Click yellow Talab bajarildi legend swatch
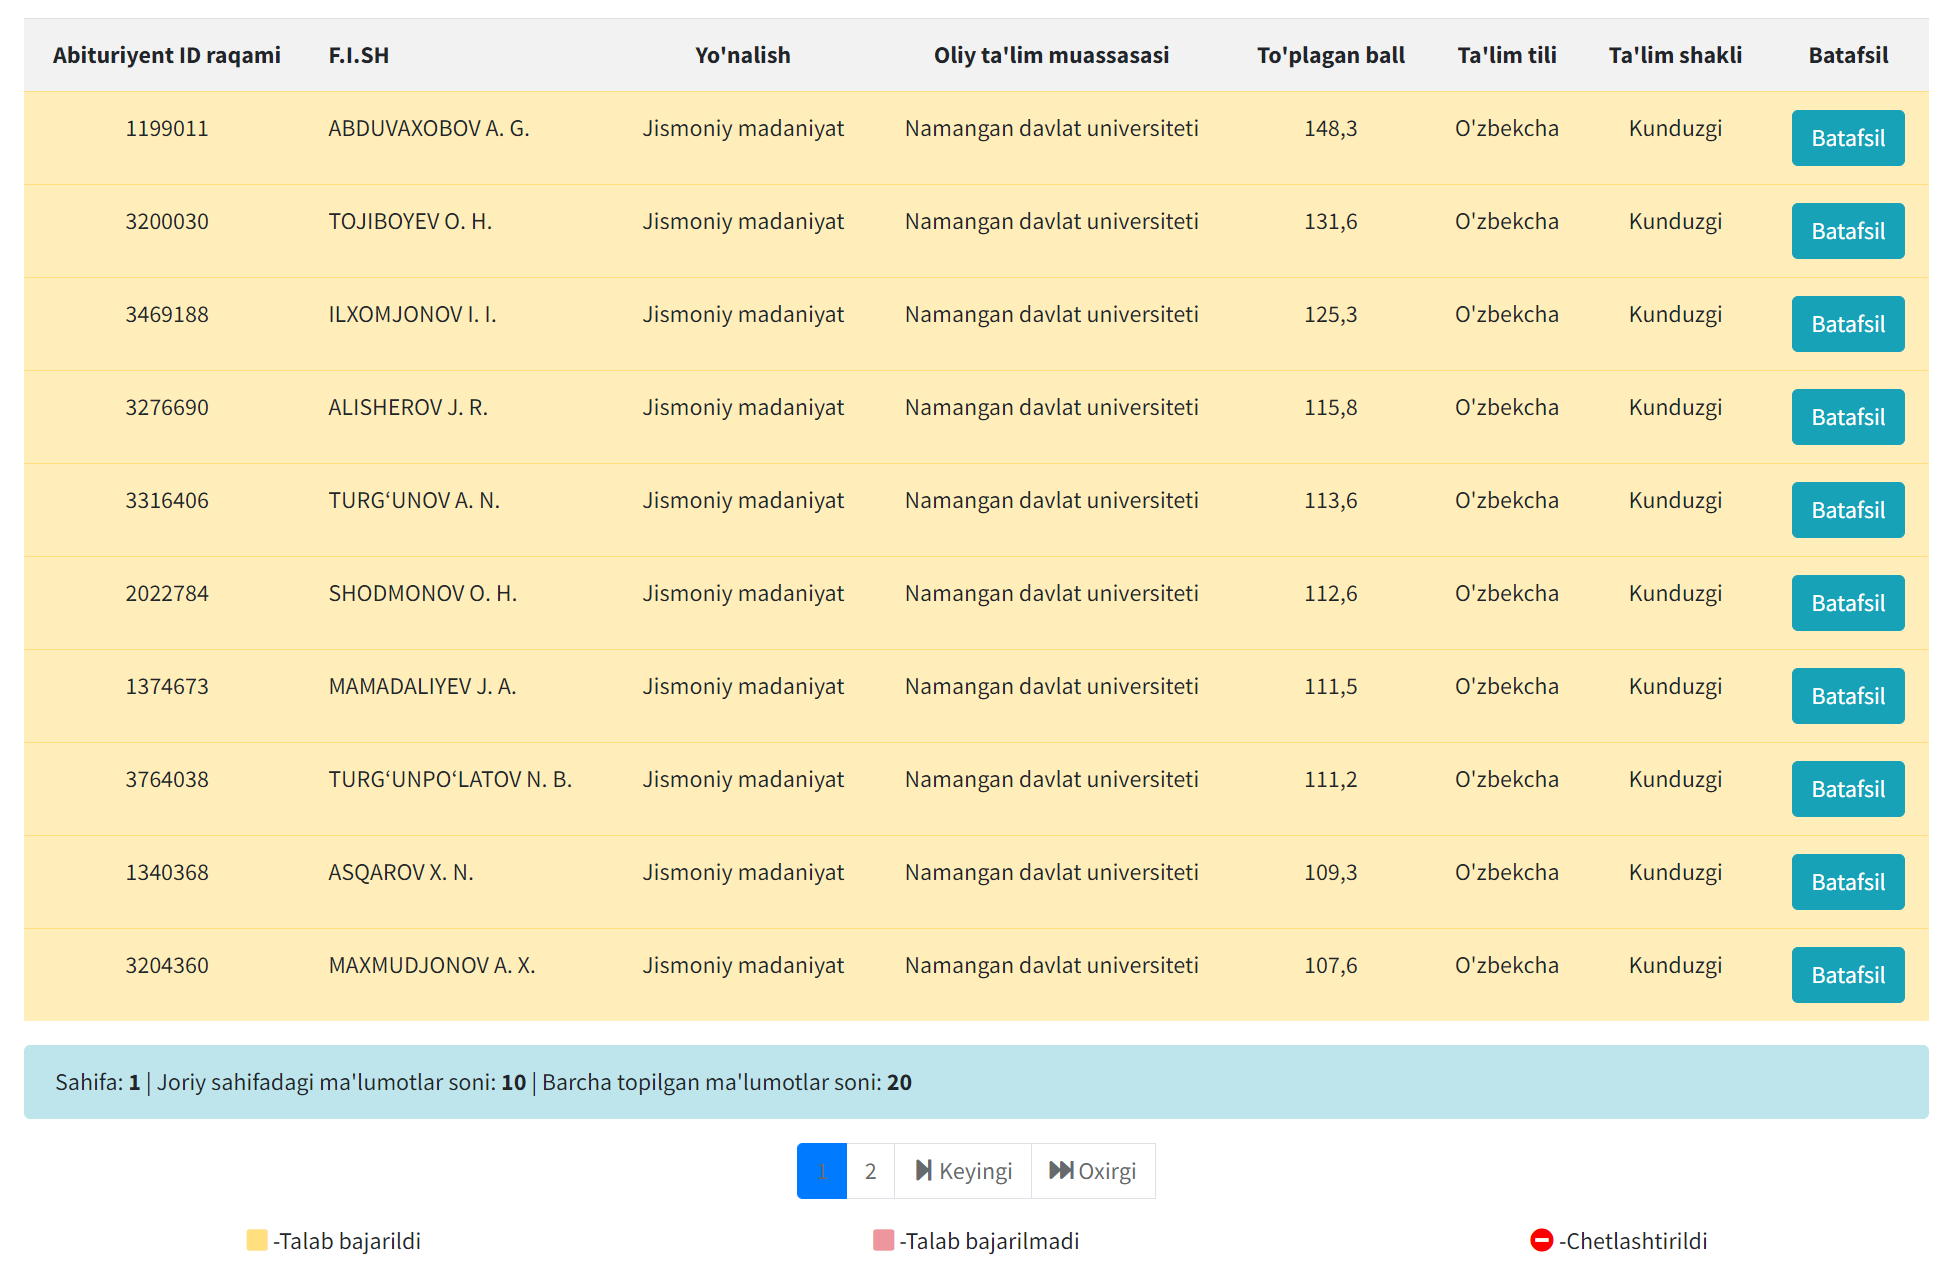1953x1272 pixels. tap(257, 1240)
